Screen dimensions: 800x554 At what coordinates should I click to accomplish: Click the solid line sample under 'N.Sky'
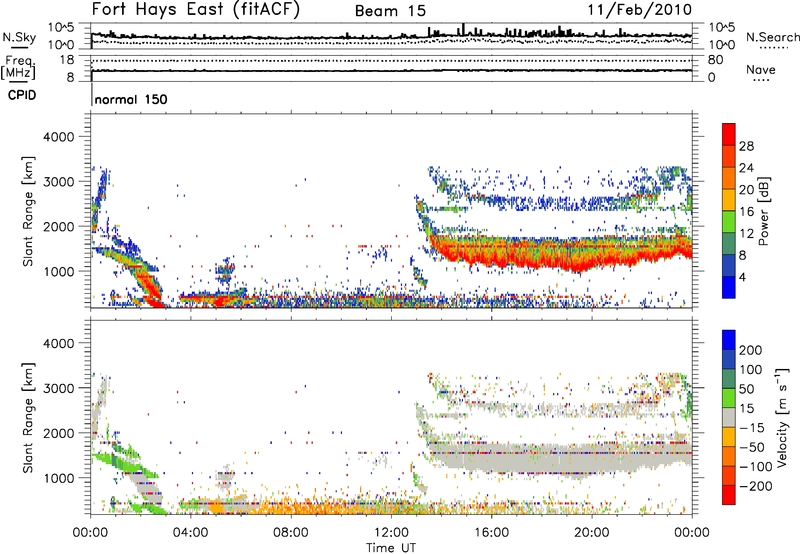[x=19, y=47]
